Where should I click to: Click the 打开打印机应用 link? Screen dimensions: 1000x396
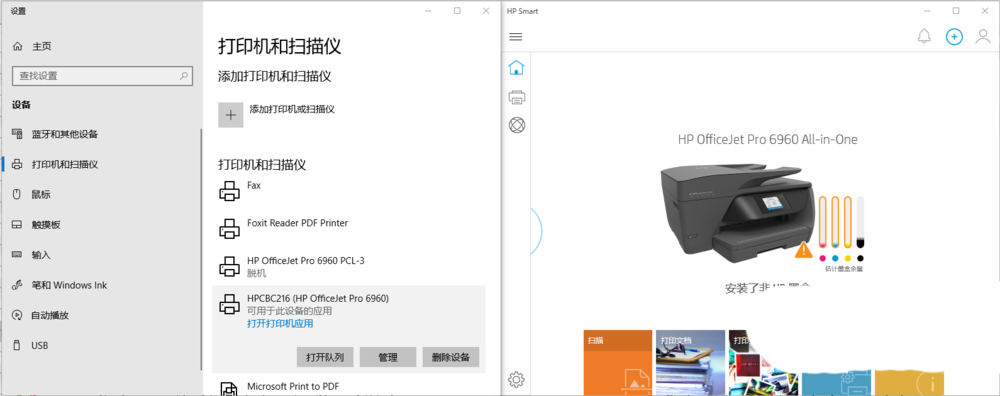280,324
